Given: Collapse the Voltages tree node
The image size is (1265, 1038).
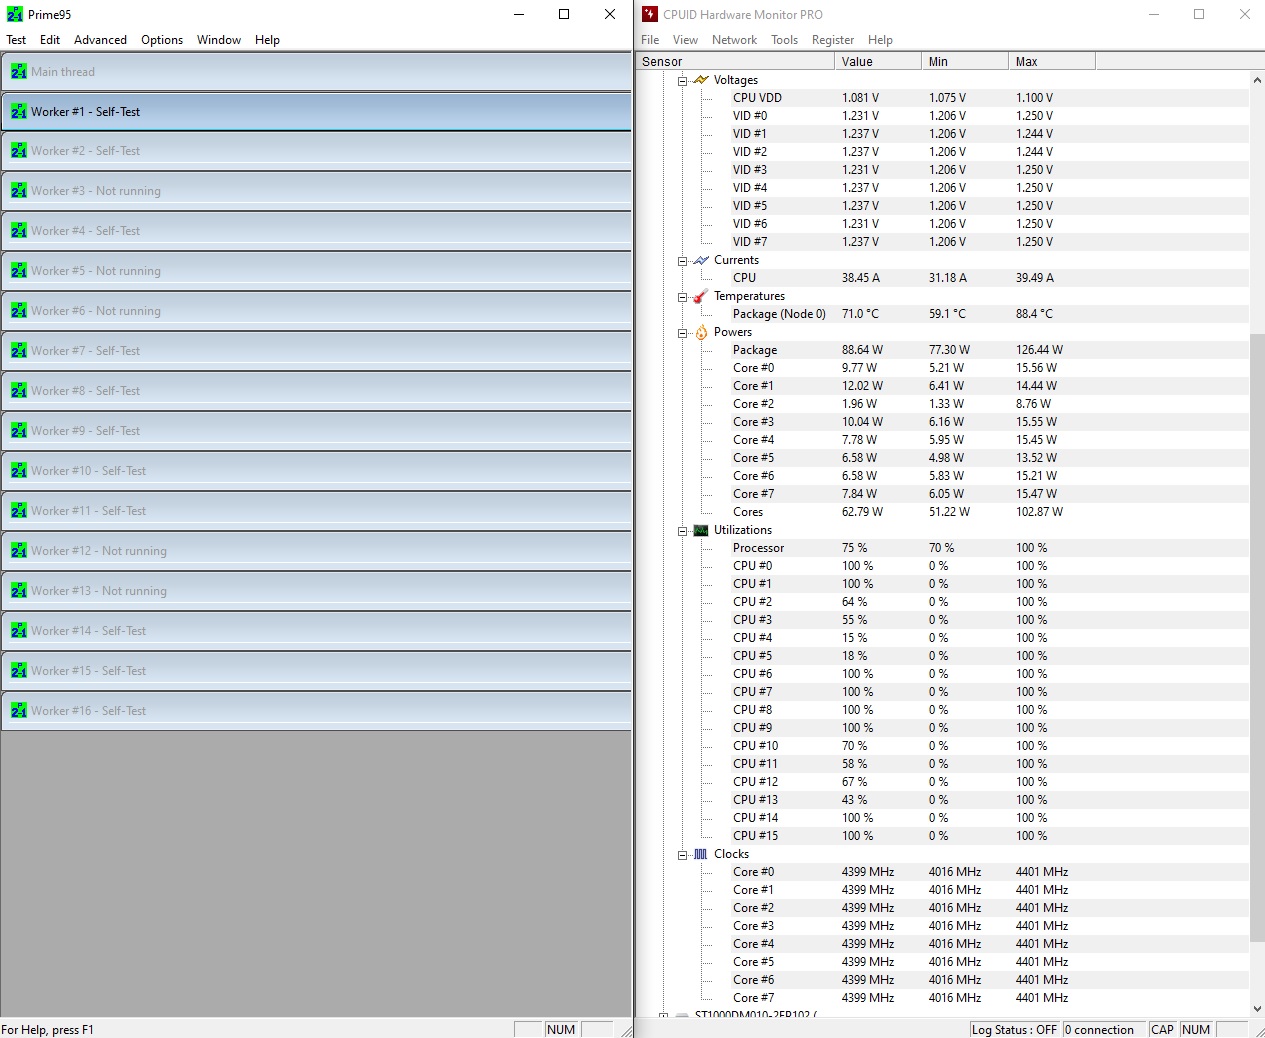Looking at the screenshot, I should 682,81.
